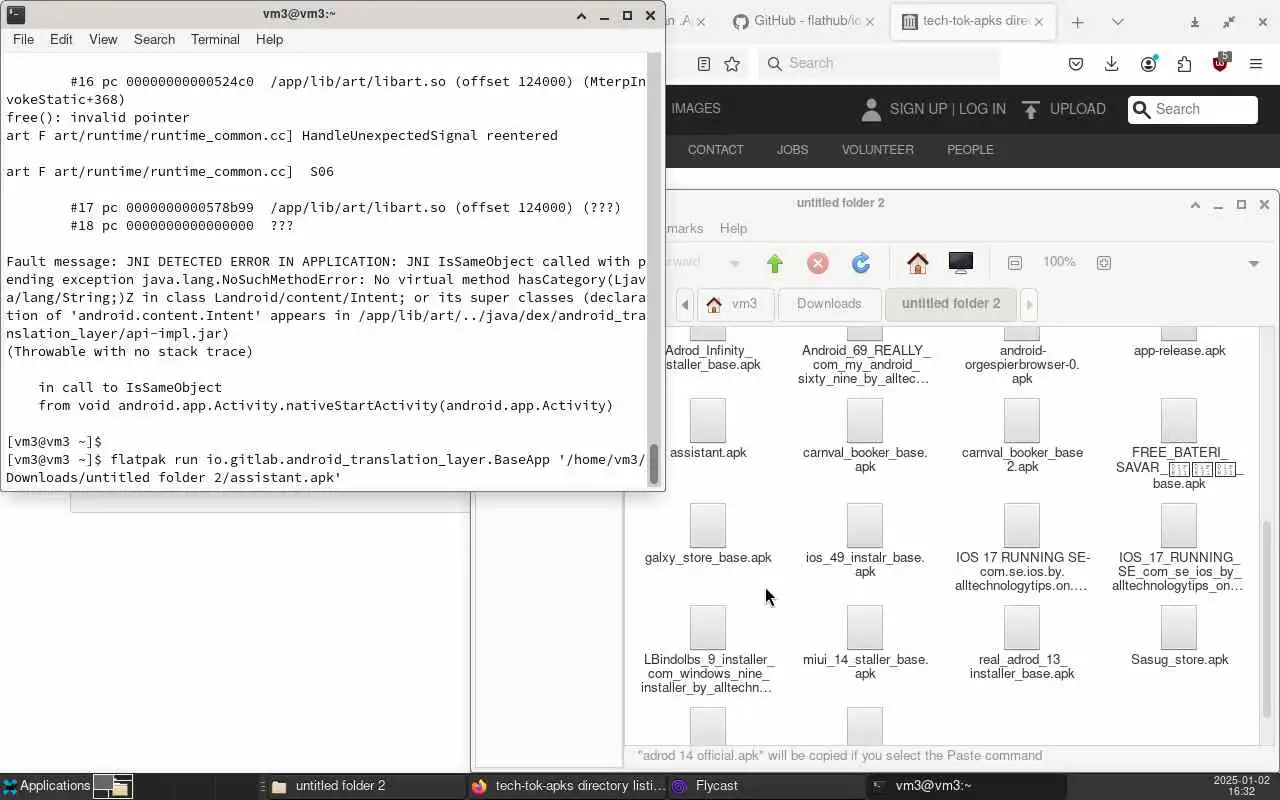The width and height of the screenshot is (1280, 800).
Task: Open Help menu in file manager
Action: pos(733,228)
